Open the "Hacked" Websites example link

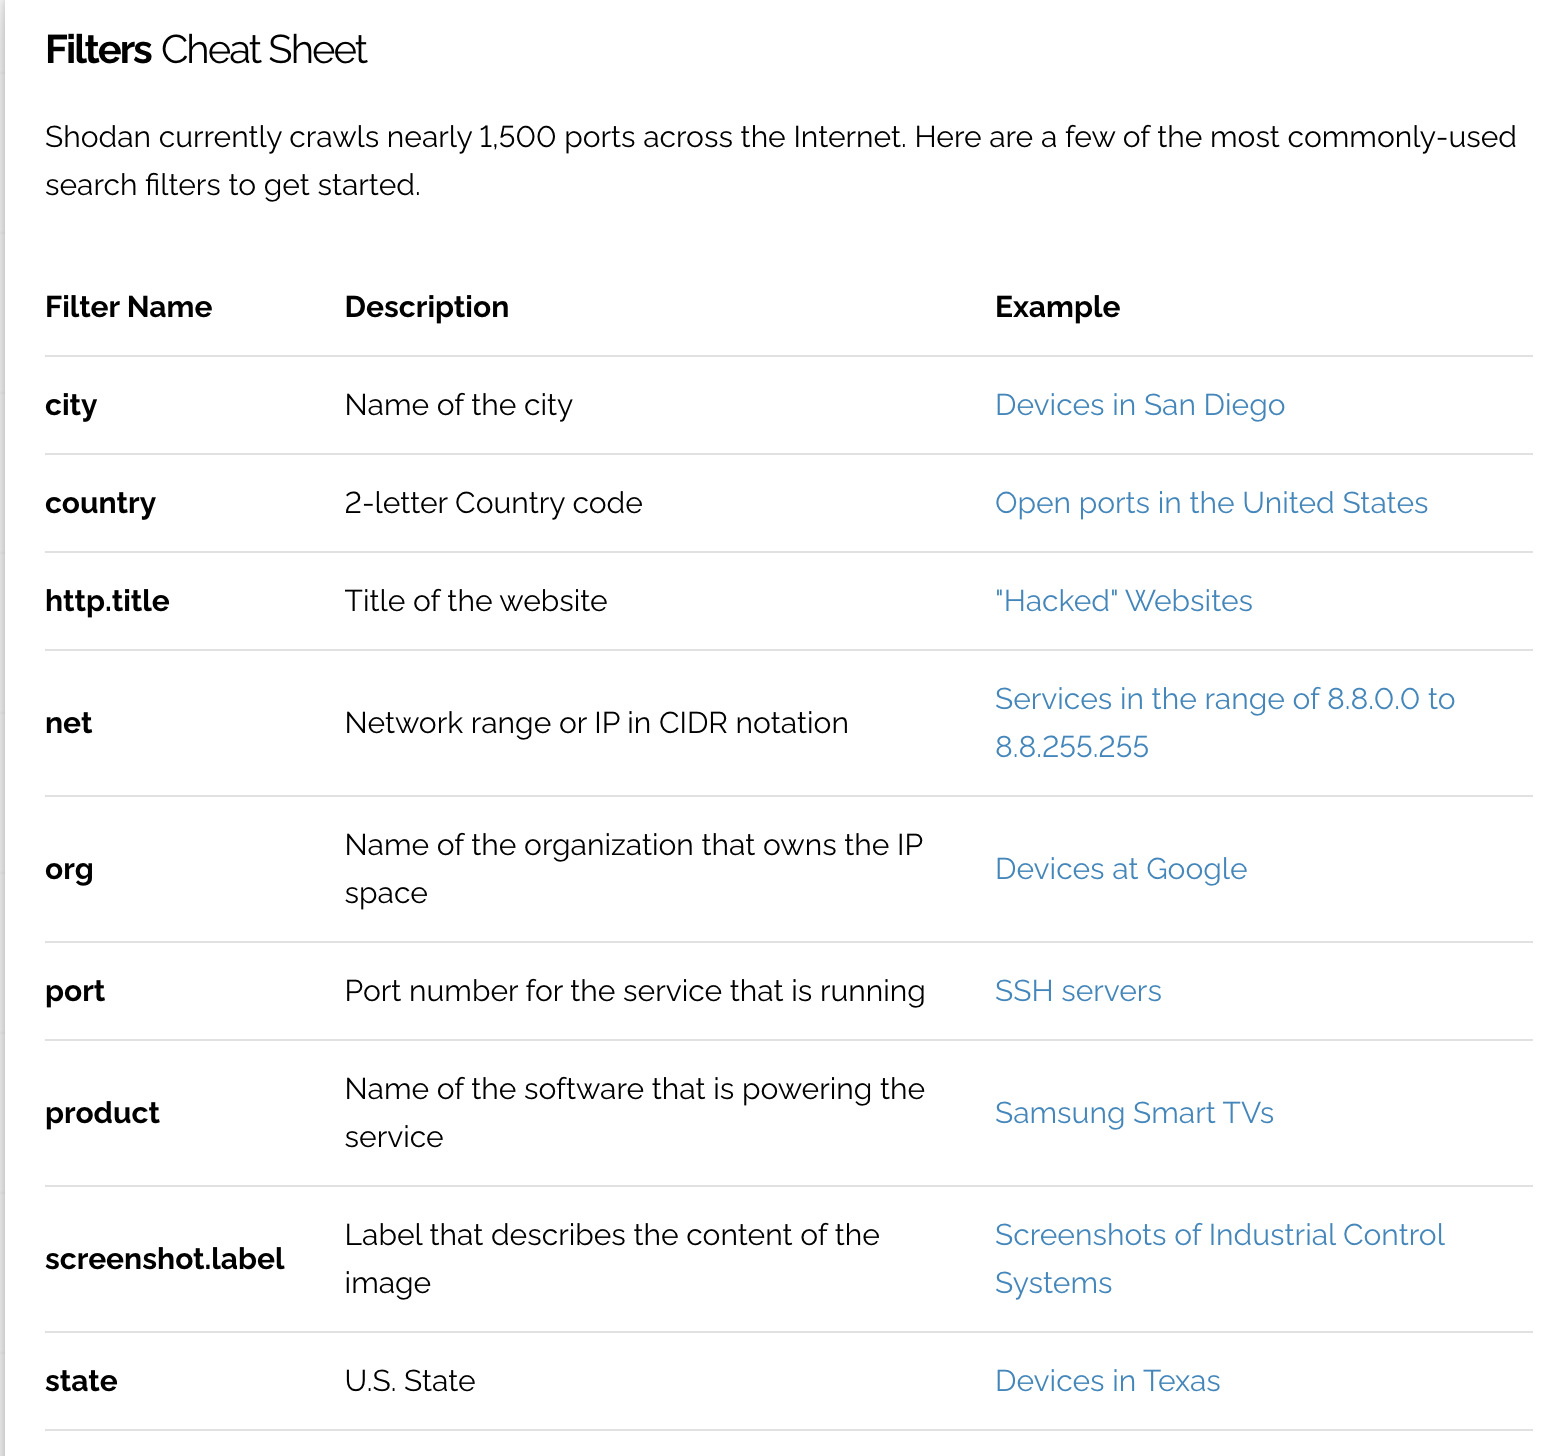[x=1123, y=601]
